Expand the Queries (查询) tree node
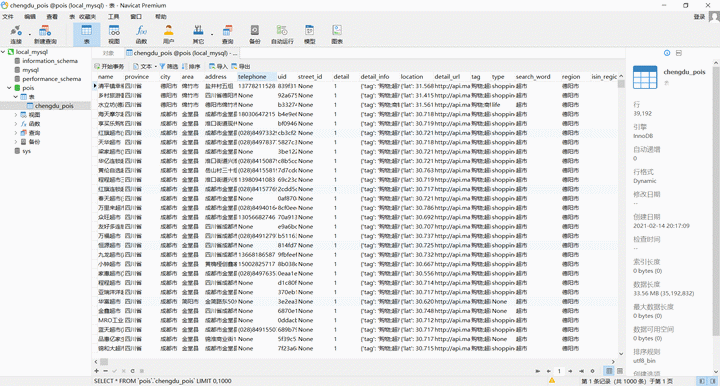The width and height of the screenshot is (720, 386). pos(16,133)
